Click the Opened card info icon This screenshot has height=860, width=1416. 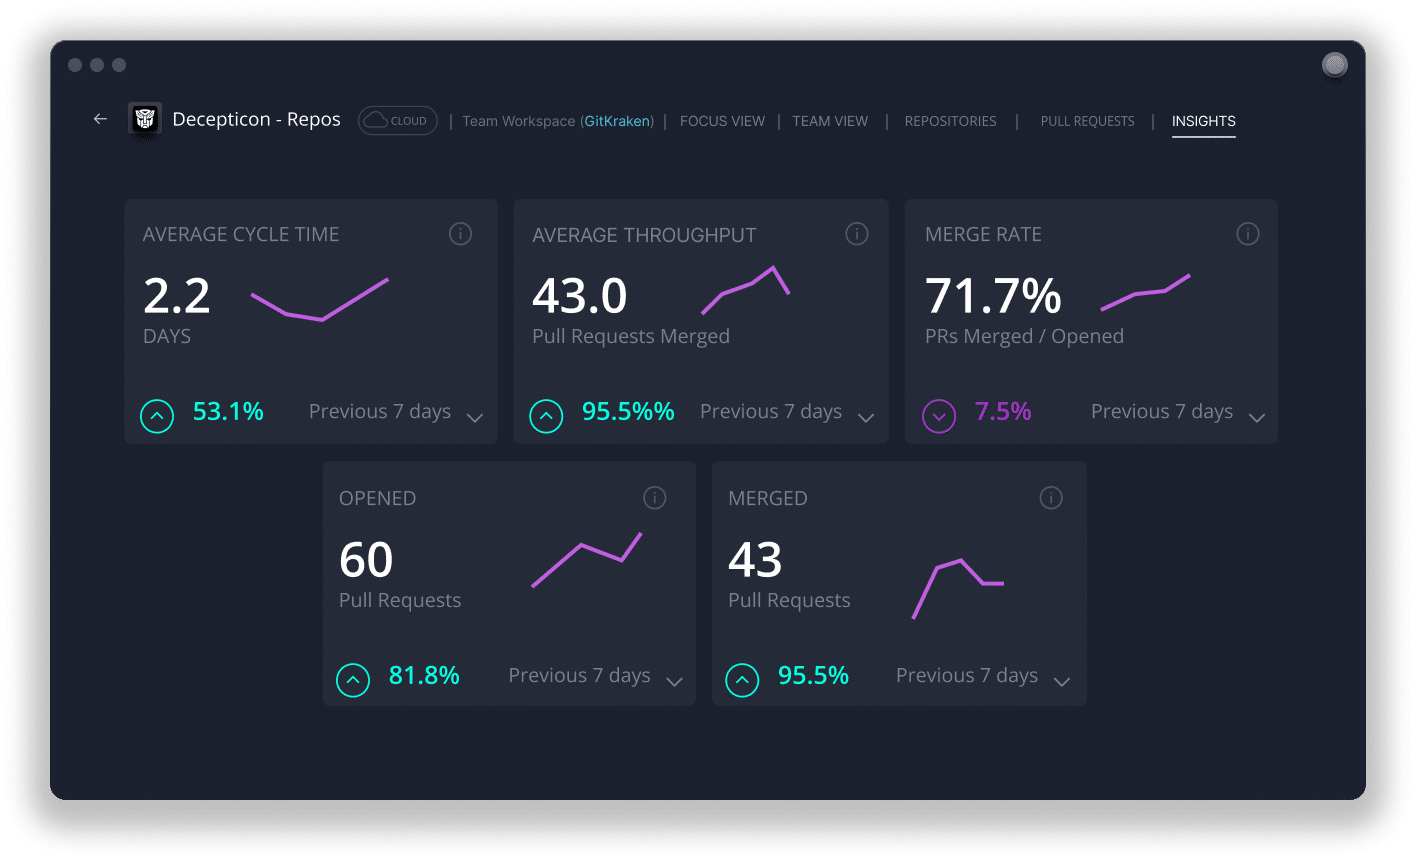point(654,497)
